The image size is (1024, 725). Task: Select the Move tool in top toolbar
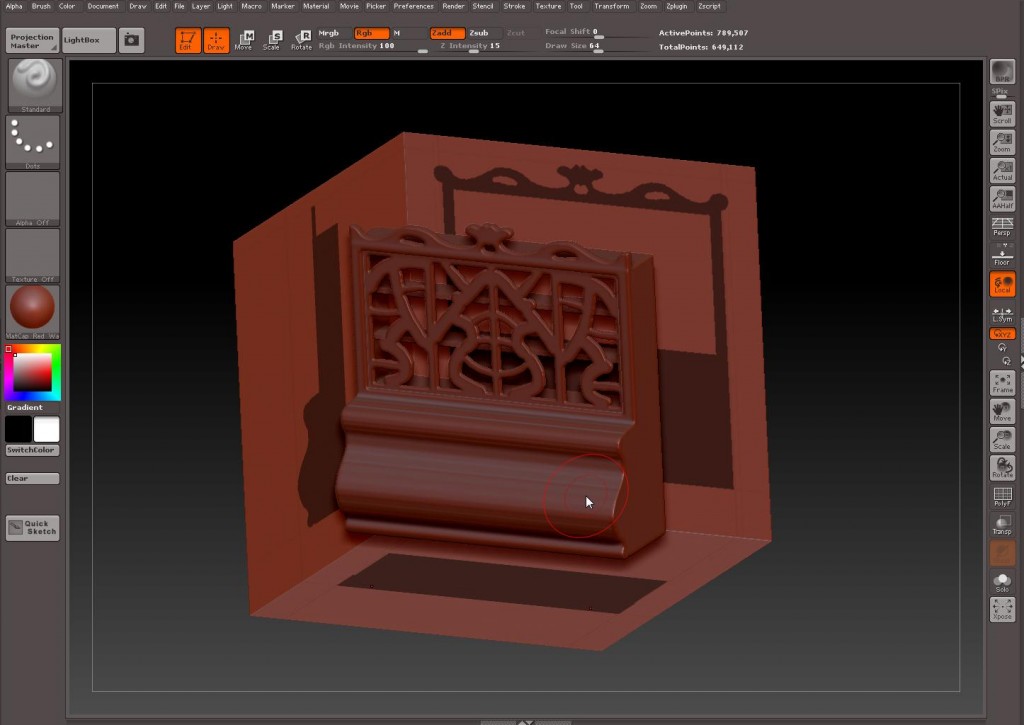pos(244,40)
